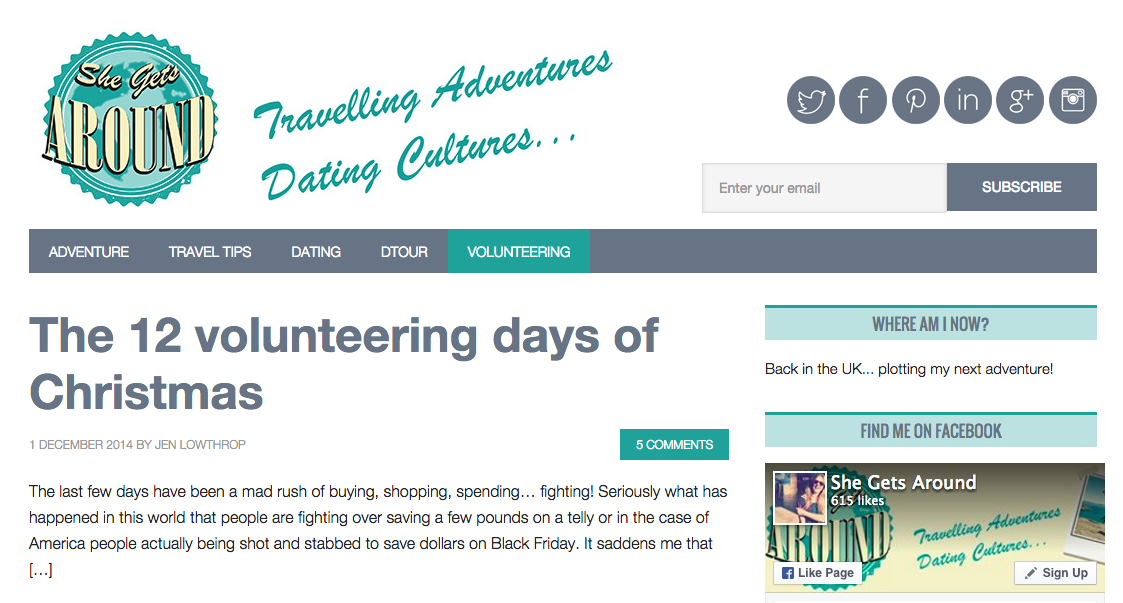This screenshot has height=603, width=1123.
Task: Open the Adventure menu item
Action: [89, 251]
